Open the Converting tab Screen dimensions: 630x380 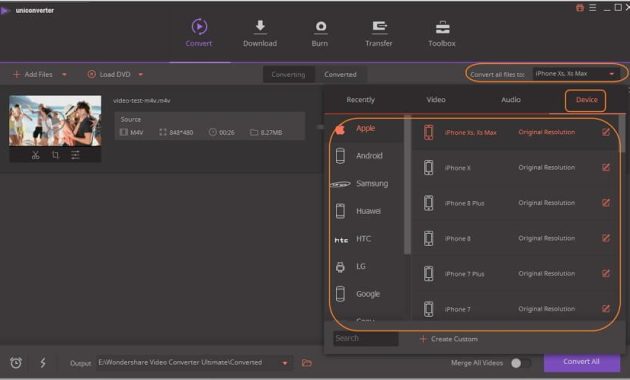pos(288,75)
